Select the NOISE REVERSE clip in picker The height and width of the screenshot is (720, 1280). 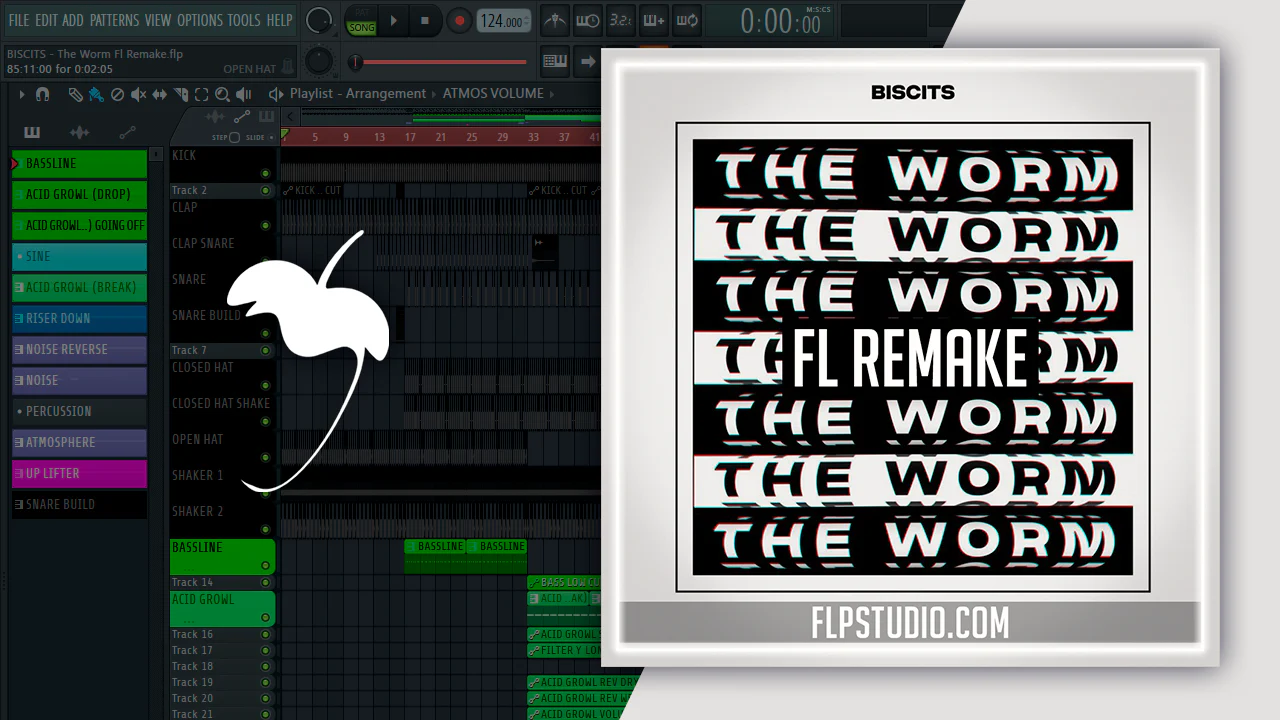(79, 349)
